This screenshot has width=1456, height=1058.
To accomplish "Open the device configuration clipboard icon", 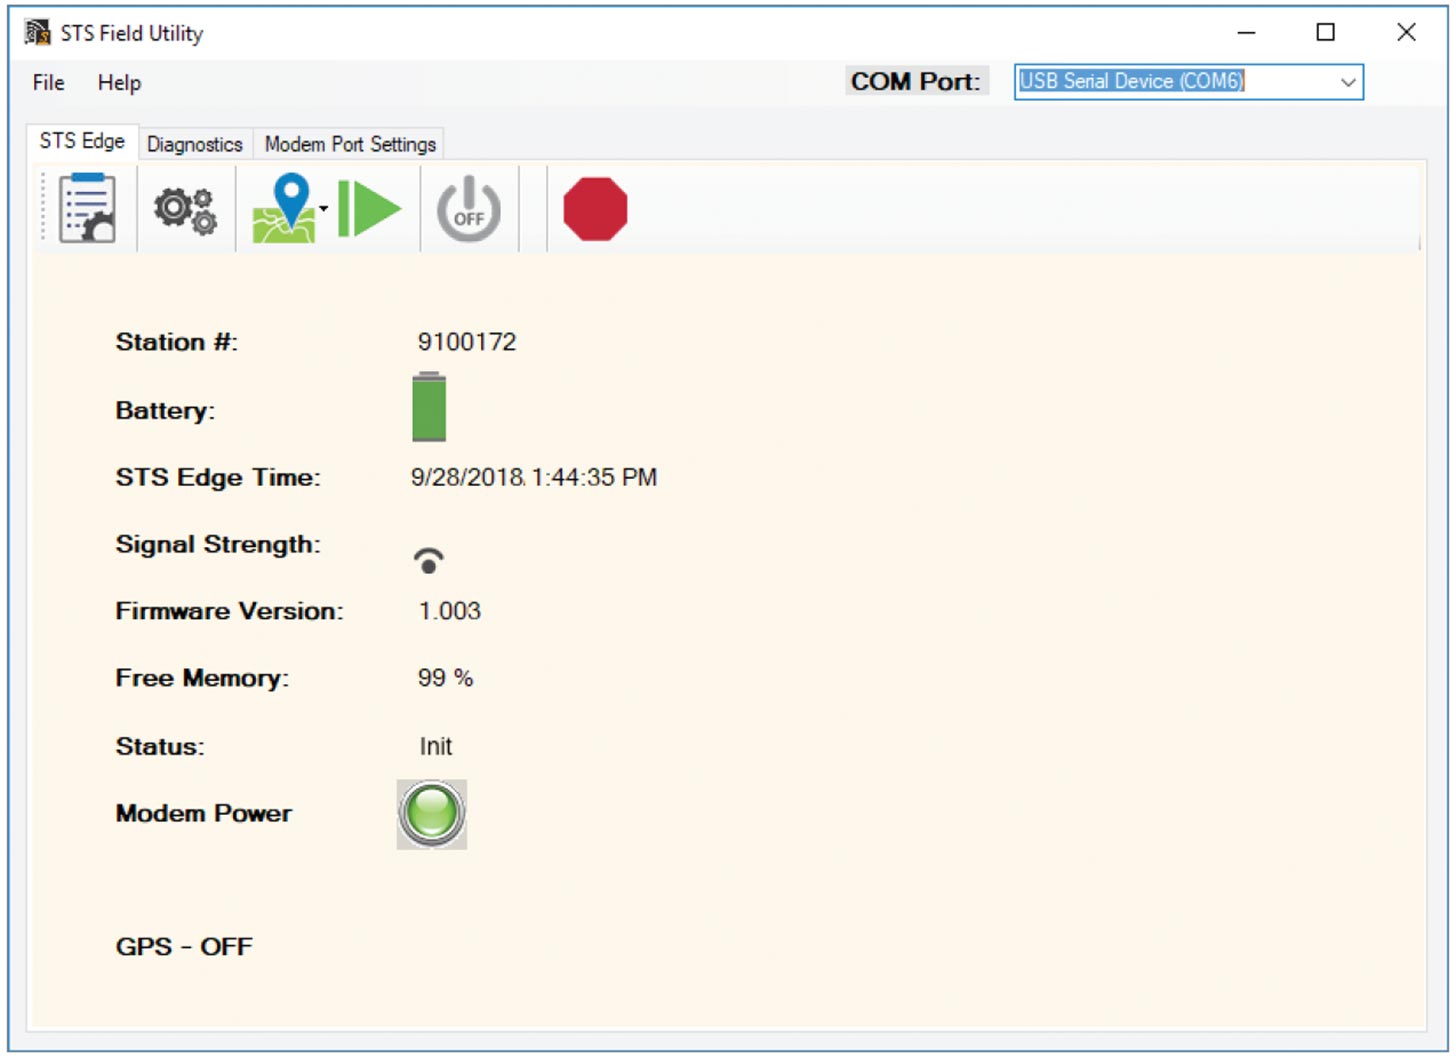I will [x=85, y=207].
